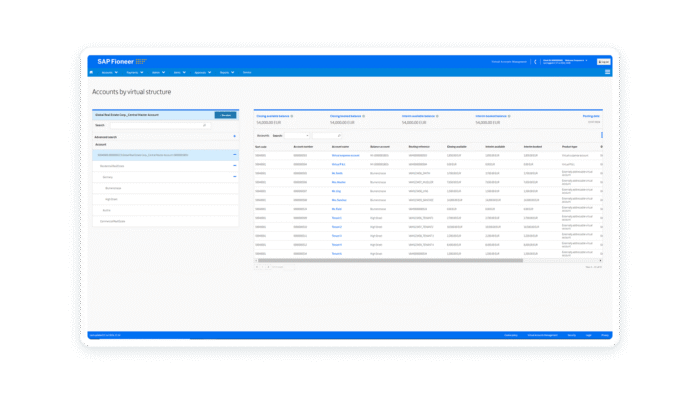700x394 pixels.
Task: Click the horizontal scrollbar's right arrow
Action: [x=600, y=261]
